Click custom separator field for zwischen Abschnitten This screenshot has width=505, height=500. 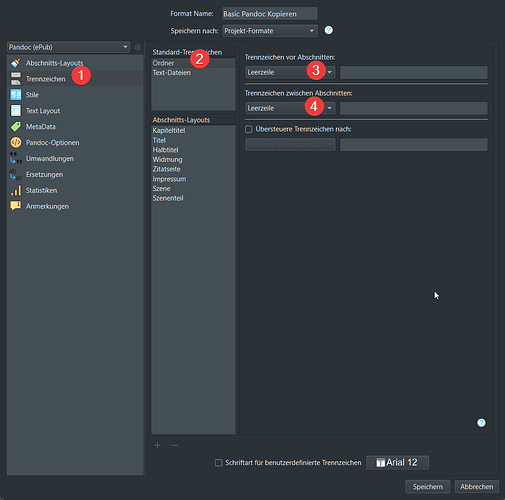point(414,108)
